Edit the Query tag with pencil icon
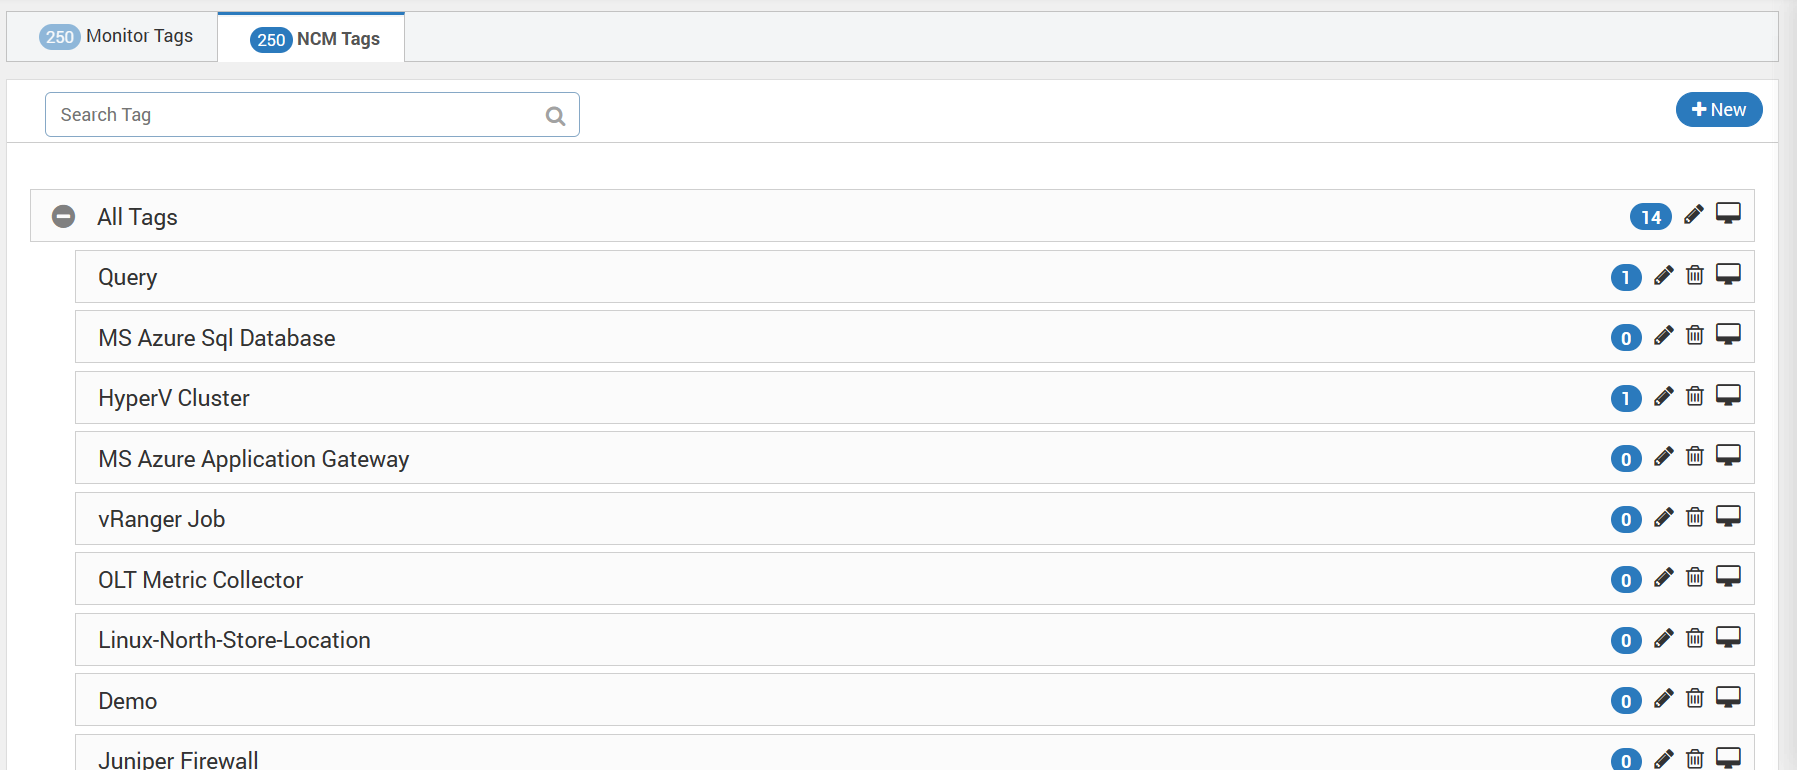1797x770 pixels. click(x=1663, y=275)
